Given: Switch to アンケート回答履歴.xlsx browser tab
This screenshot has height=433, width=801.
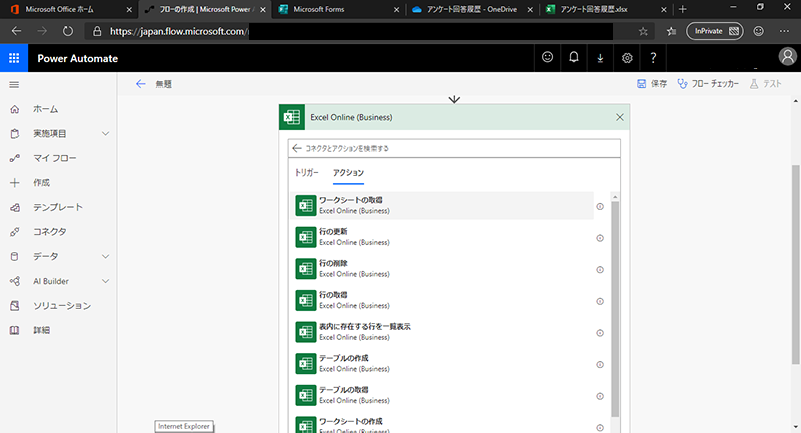Looking at the screenshot, I should coord(605,9).
